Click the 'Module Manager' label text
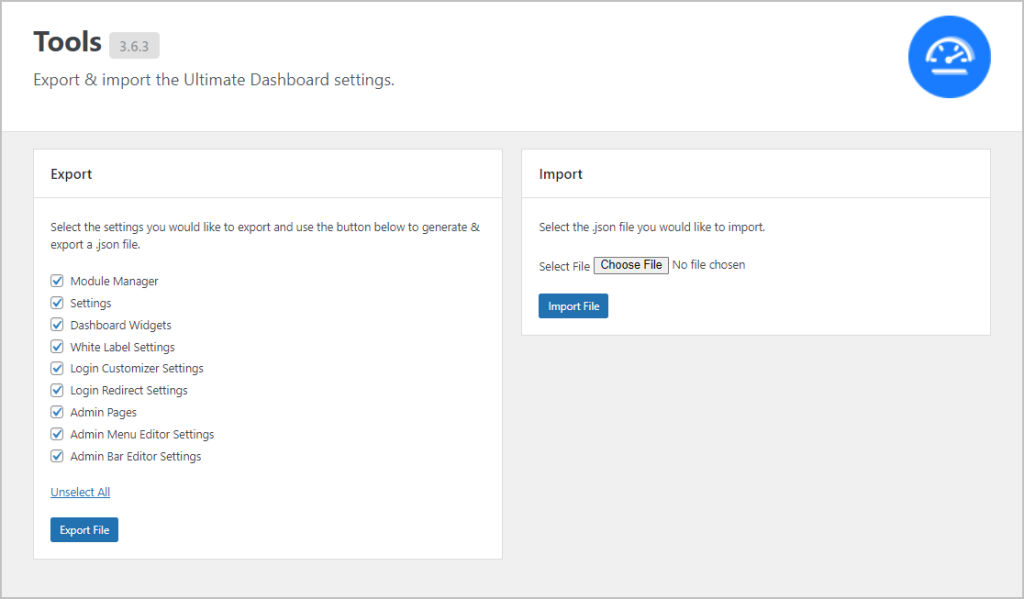 pyautogui.click(x=114, y=282)
